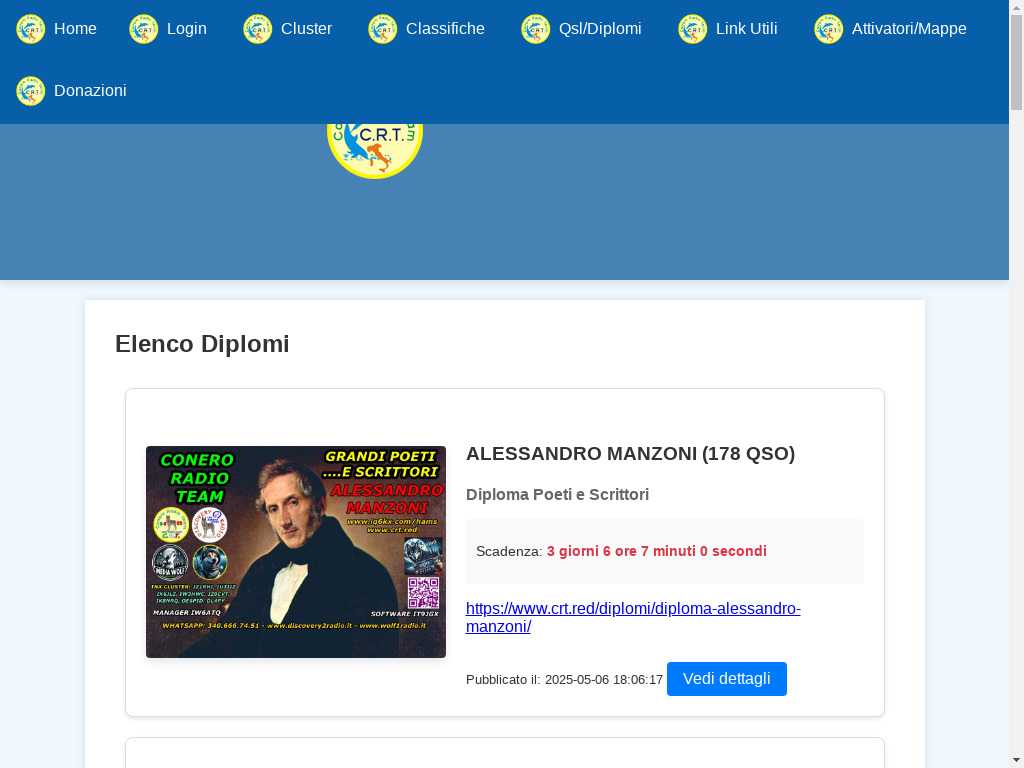This screenshot has width=1024, height=768.
Task: Click the CRT logo icon beside Home
Action: pos(31,29)
